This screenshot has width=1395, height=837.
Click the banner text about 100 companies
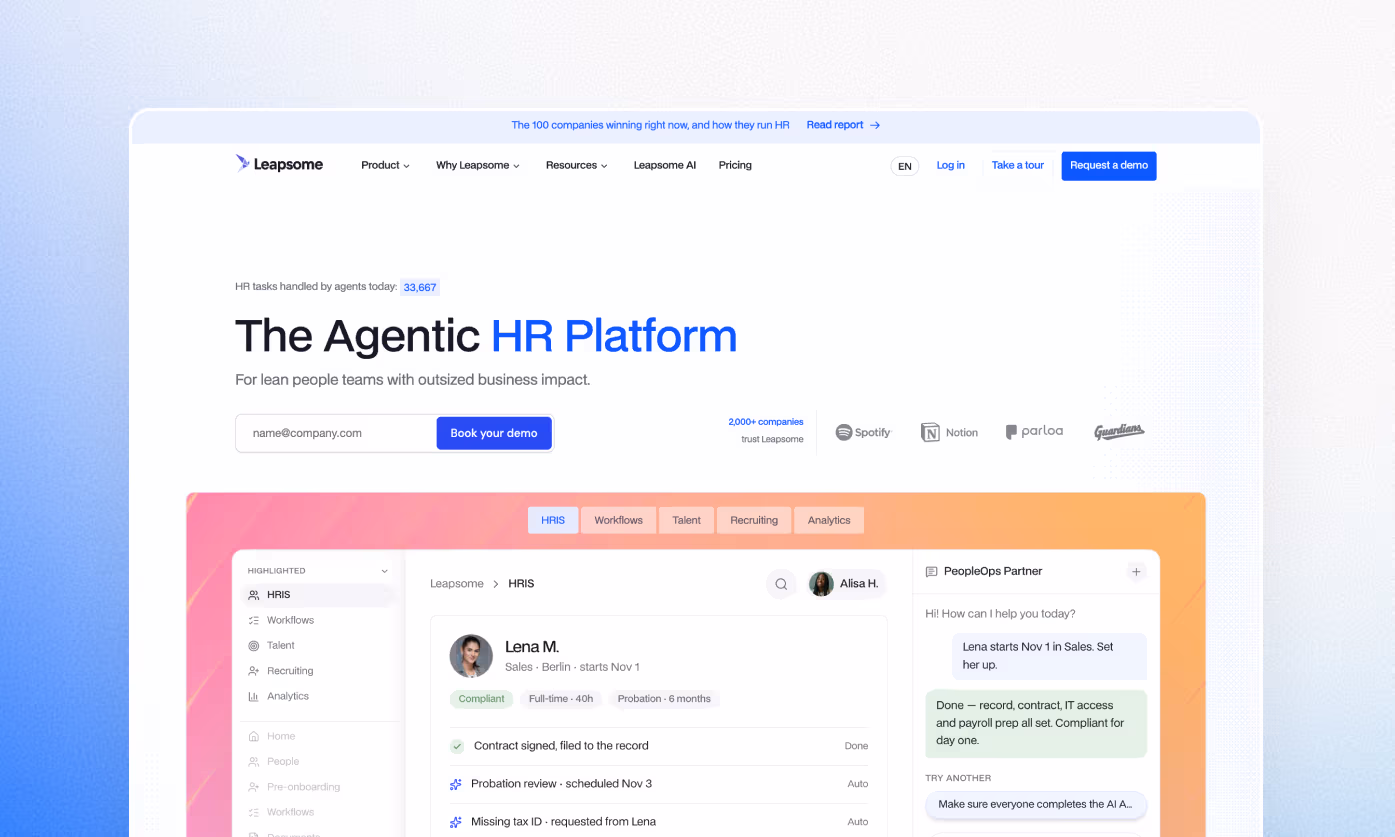tap(650, 125)
